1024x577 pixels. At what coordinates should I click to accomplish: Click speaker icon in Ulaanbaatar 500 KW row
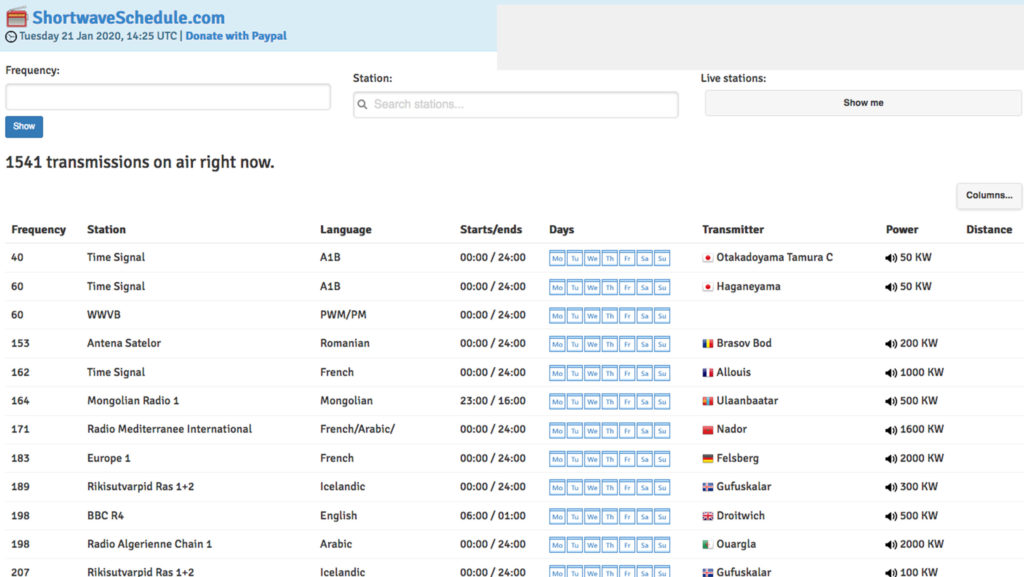891,401
